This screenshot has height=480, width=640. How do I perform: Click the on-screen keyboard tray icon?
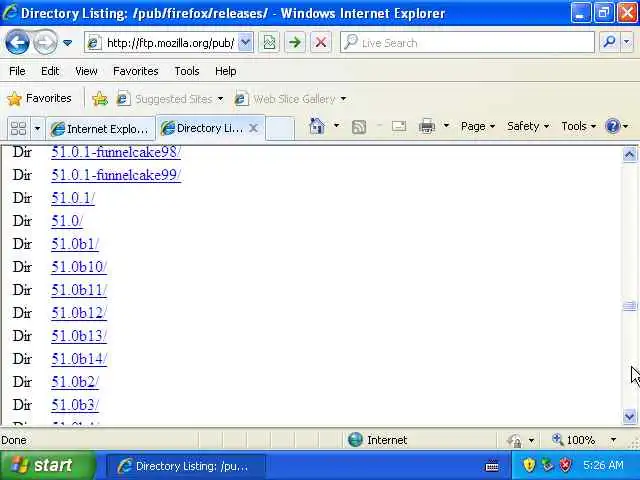point(491,466)
